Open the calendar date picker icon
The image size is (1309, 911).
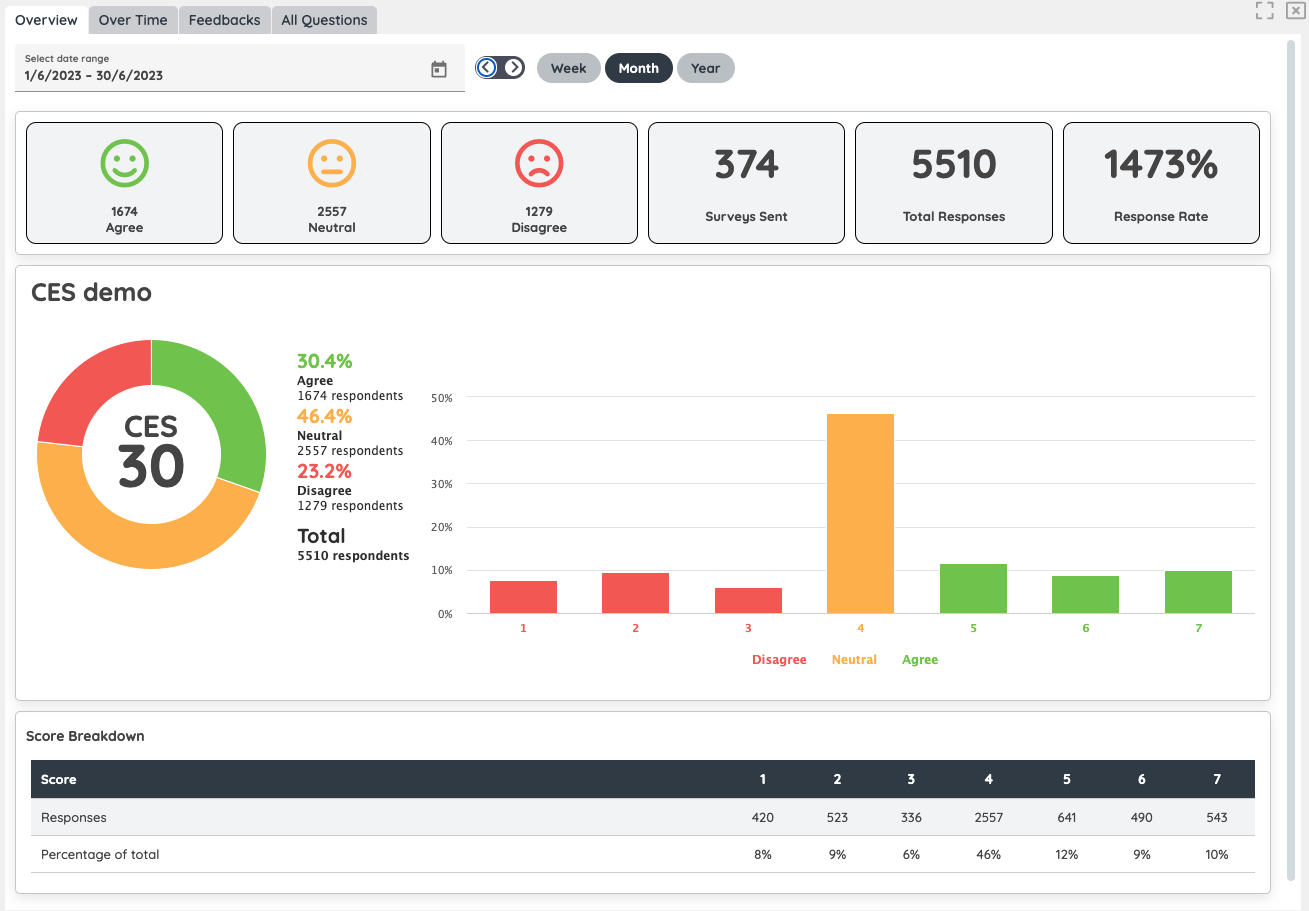pos(438,69)
